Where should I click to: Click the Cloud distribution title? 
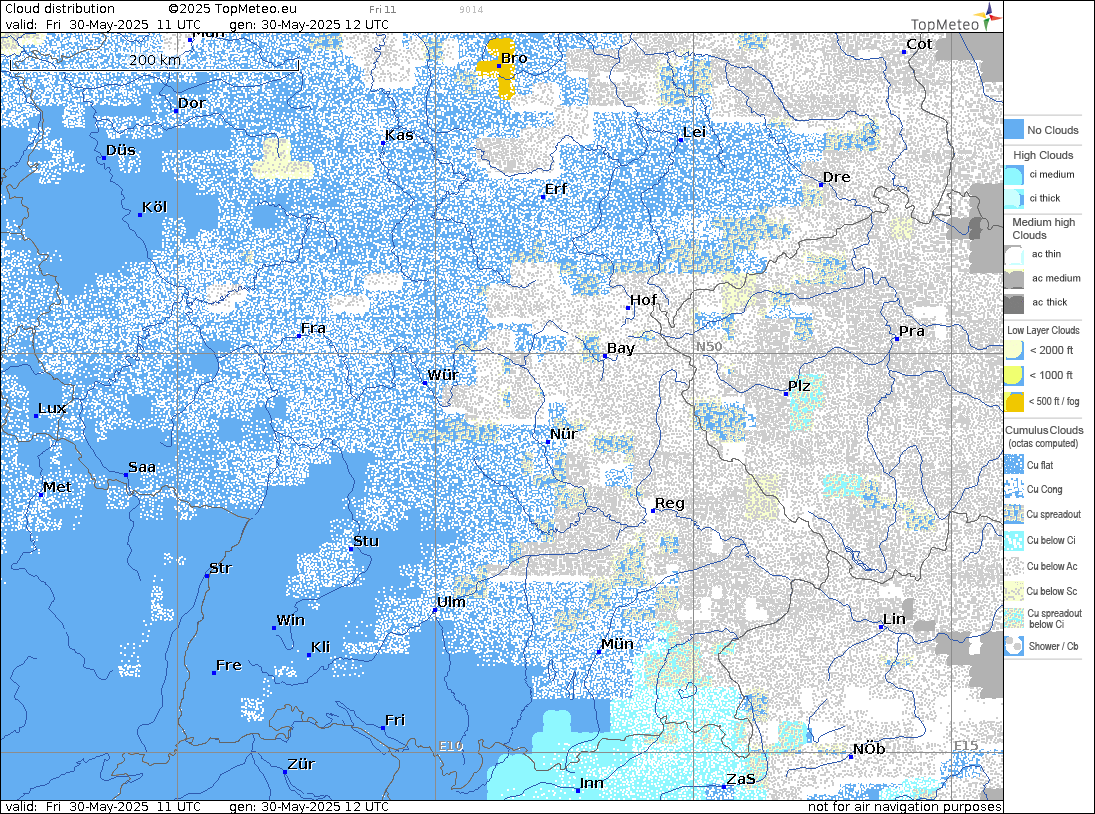(60, 8)
